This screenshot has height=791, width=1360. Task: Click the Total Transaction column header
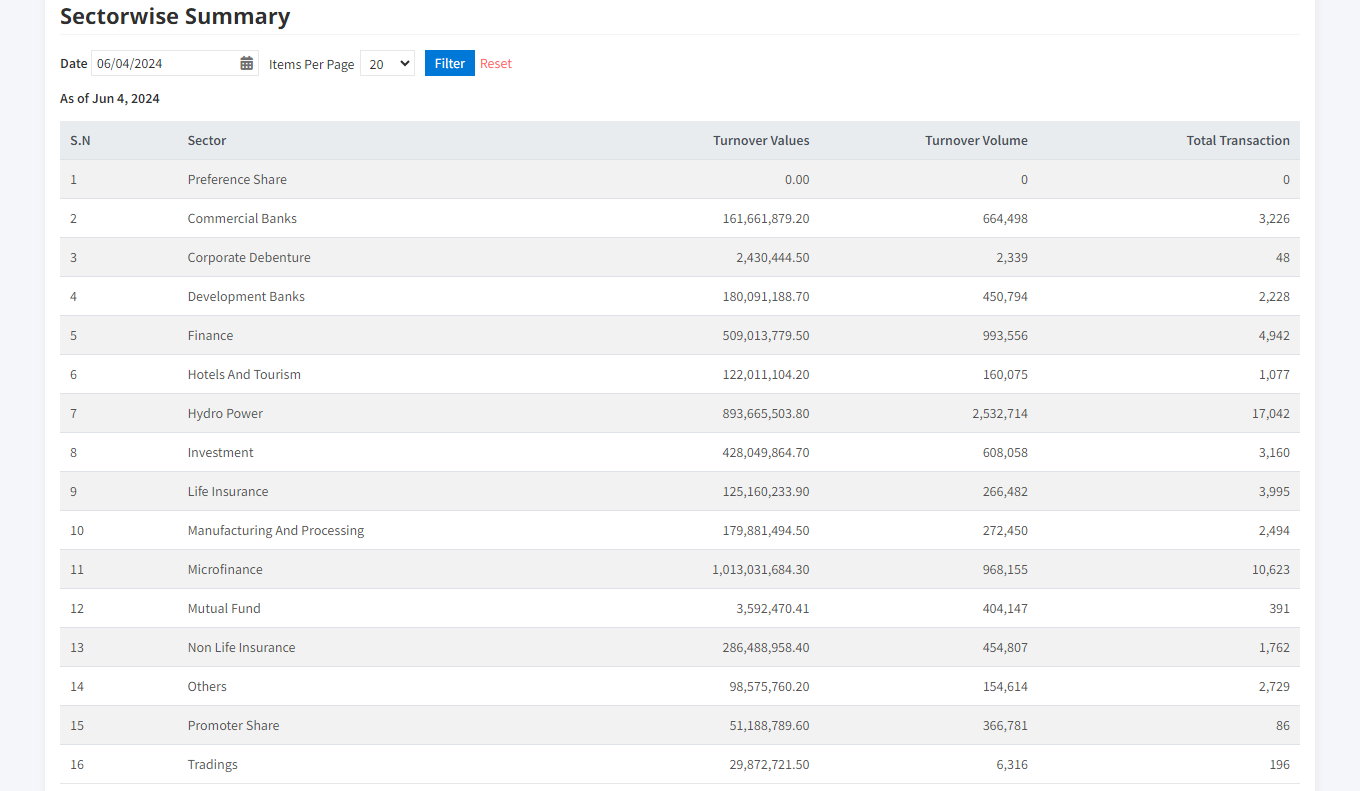[1237, 141]
